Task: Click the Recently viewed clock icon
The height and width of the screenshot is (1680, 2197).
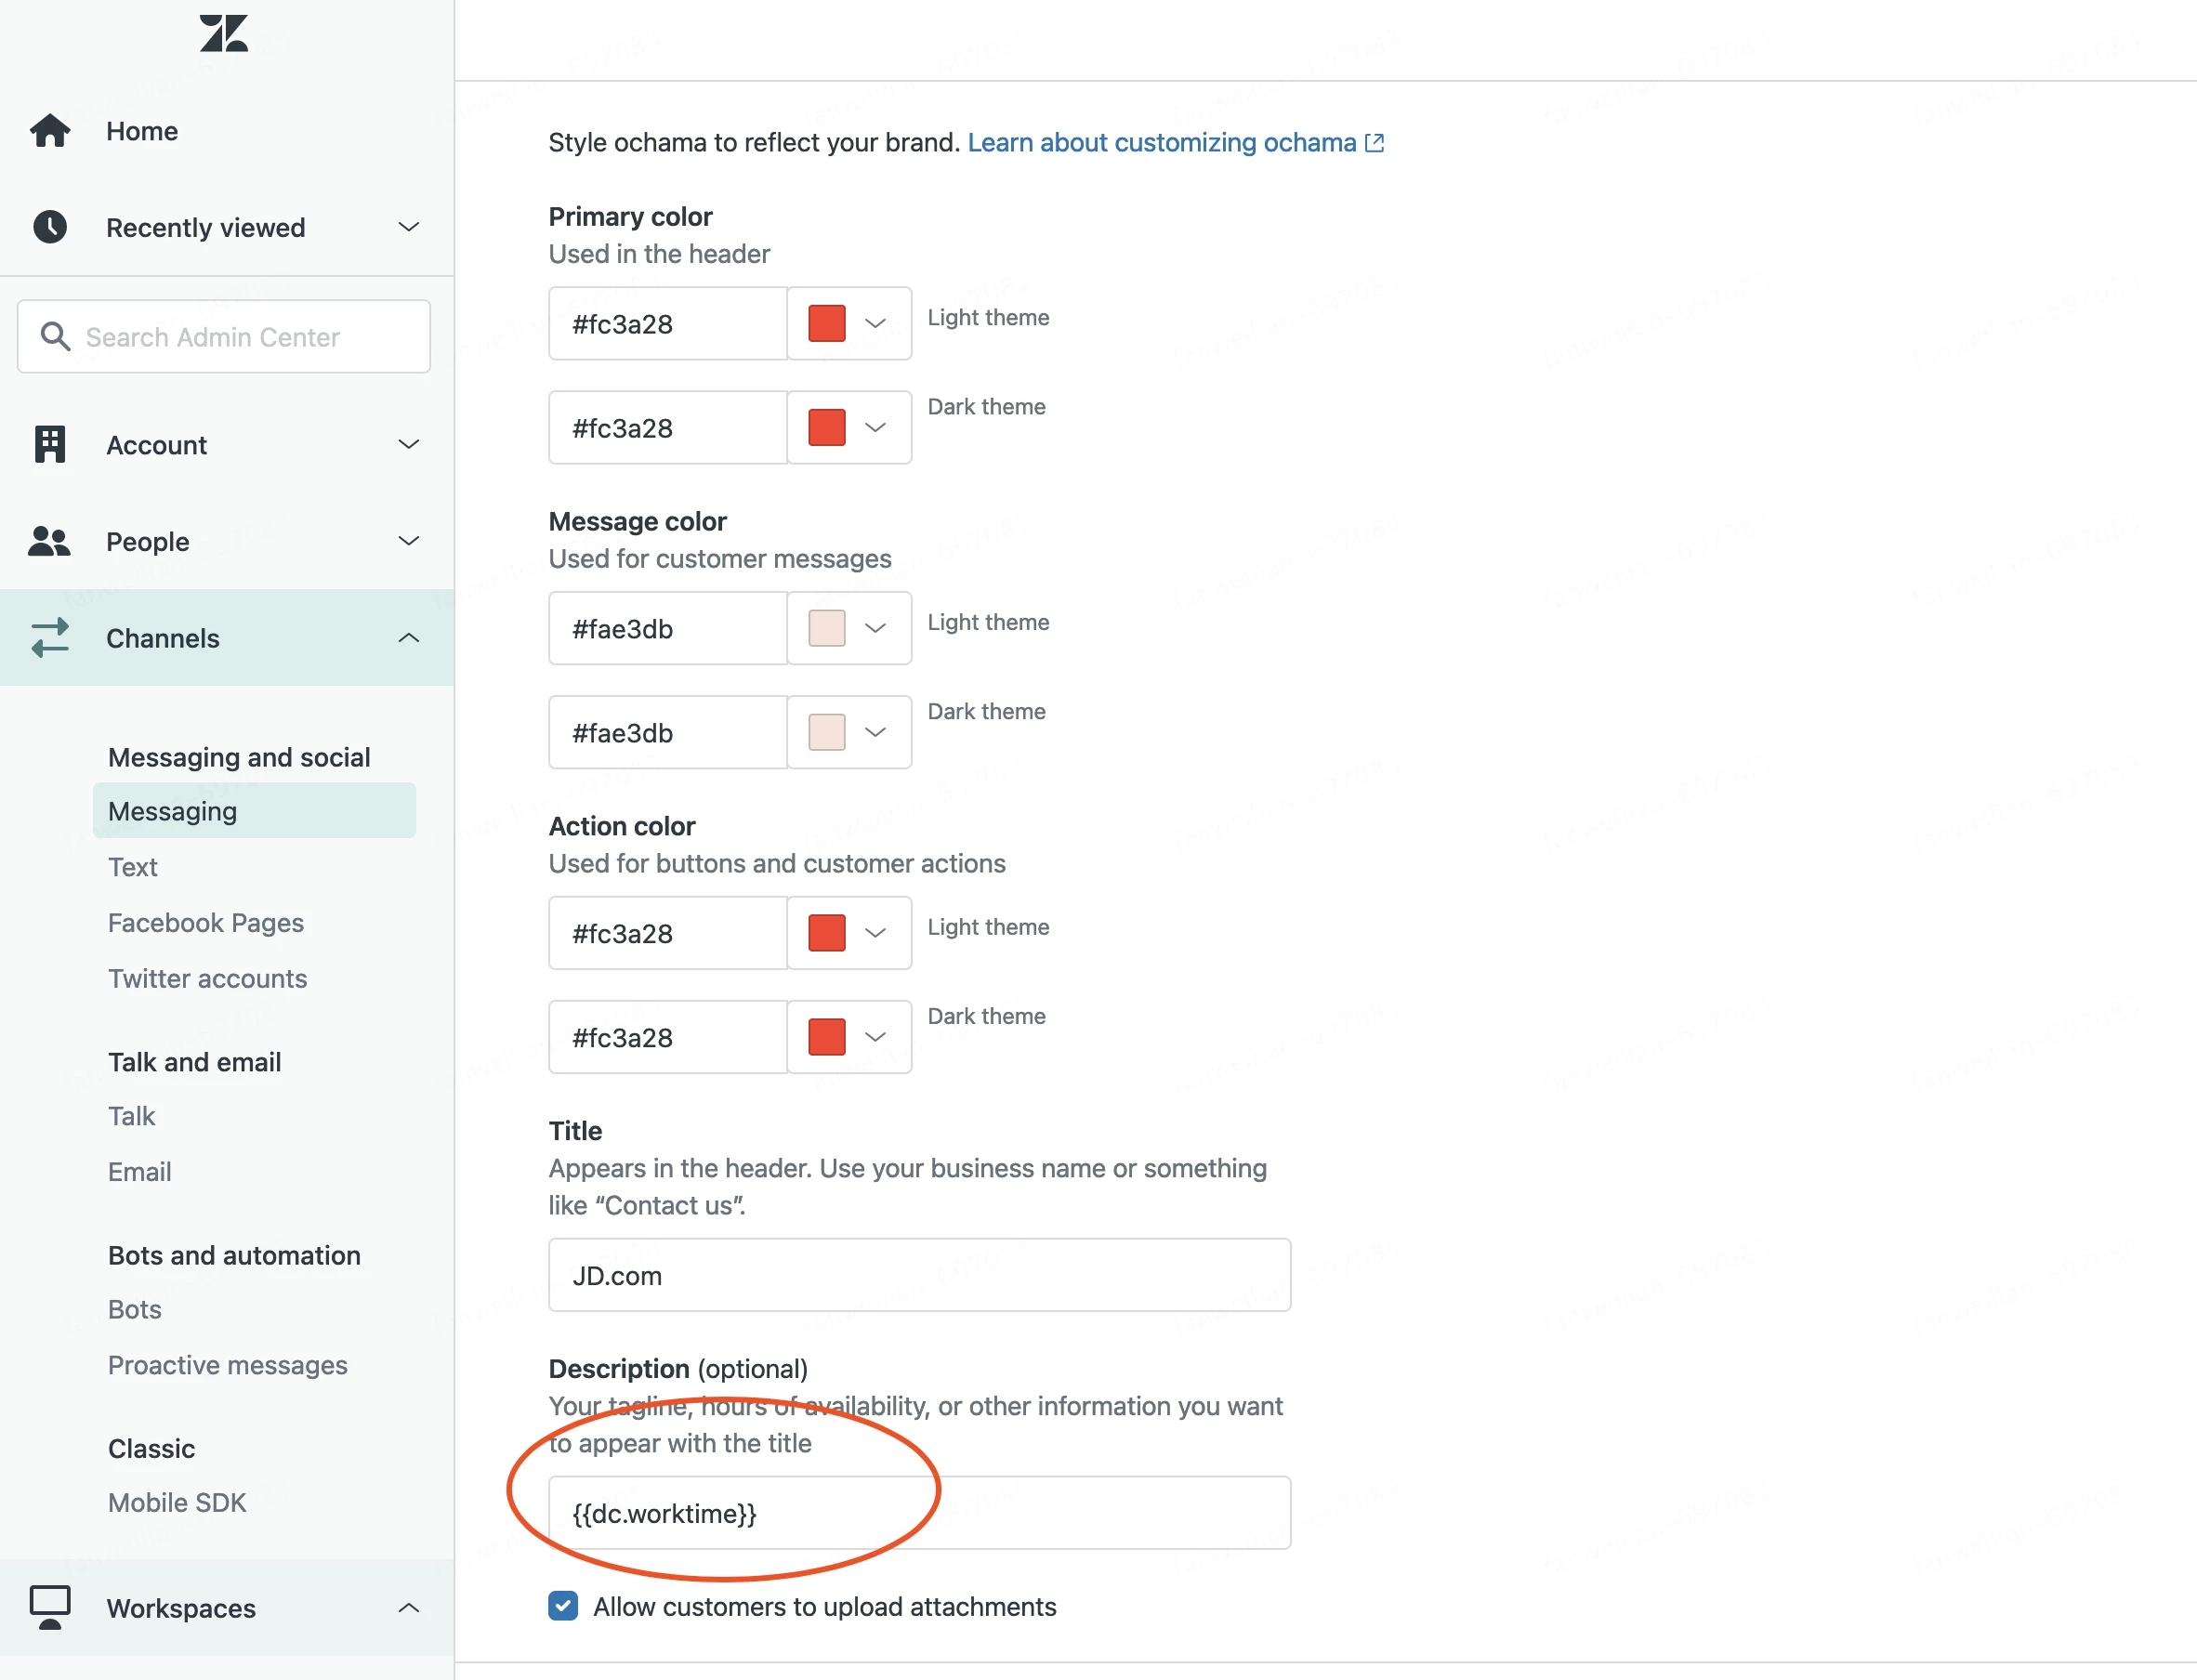Action: (50, 227)
